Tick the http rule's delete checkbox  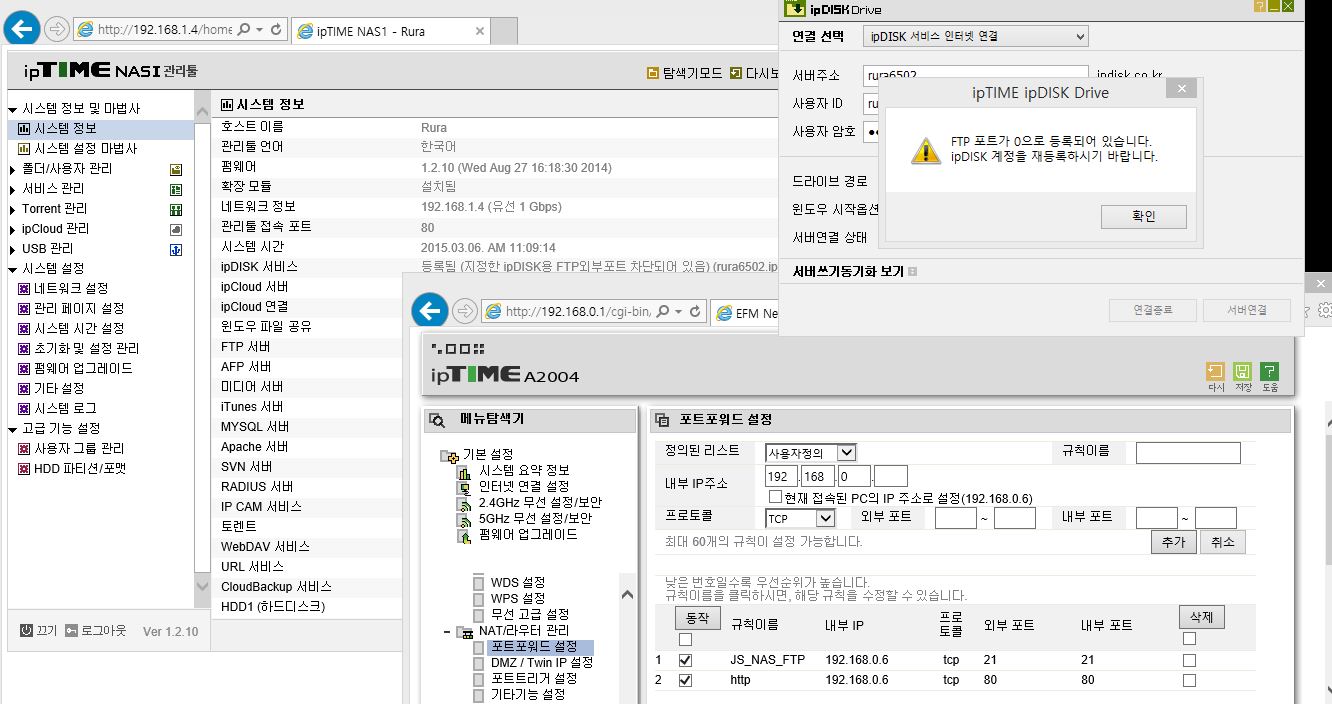point(1189,680)
